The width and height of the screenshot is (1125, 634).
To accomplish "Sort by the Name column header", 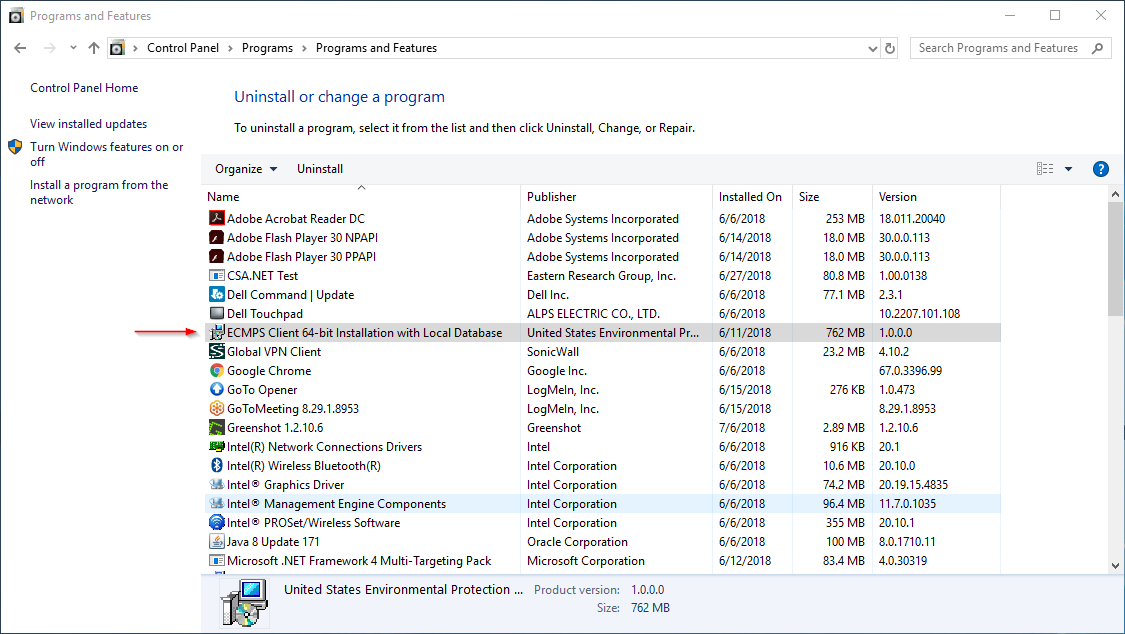I will (361, 197).
